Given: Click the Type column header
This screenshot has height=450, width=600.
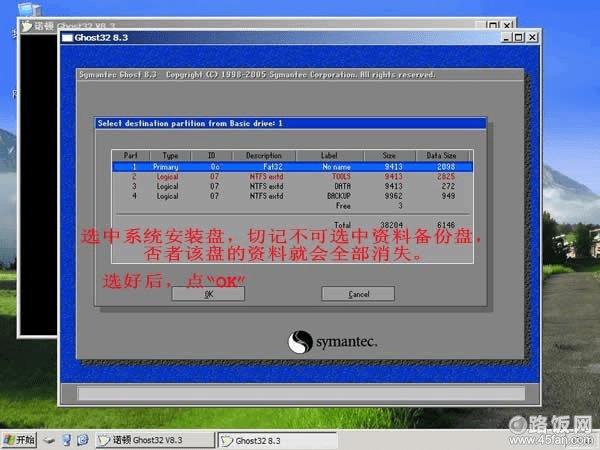Looking at the screenshot, I should coord(170,155).
